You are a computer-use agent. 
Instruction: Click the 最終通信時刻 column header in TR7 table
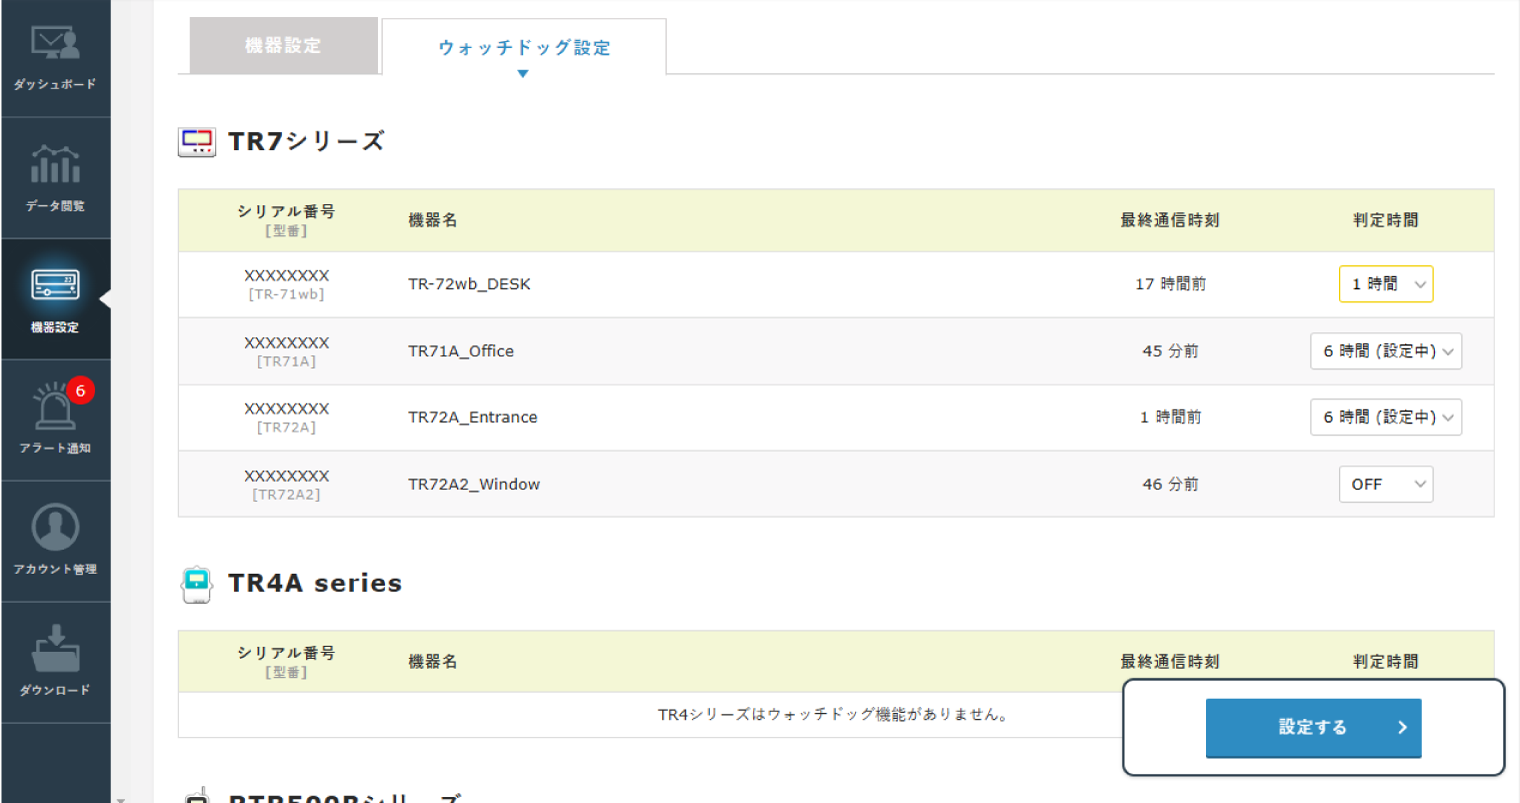point(1169,220)
